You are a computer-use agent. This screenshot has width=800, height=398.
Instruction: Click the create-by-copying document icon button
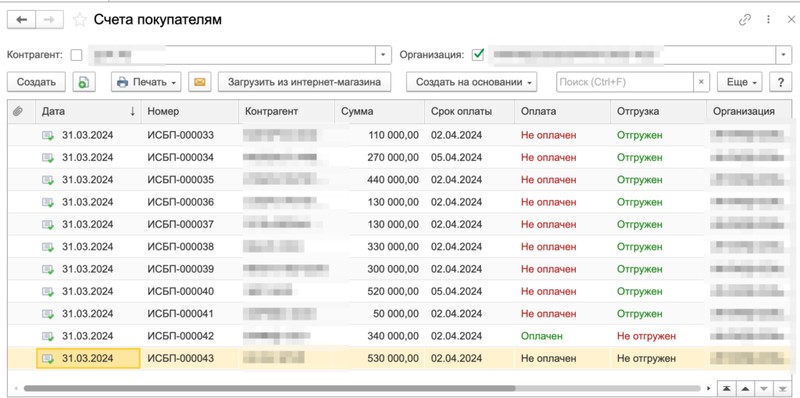point(84,82)
